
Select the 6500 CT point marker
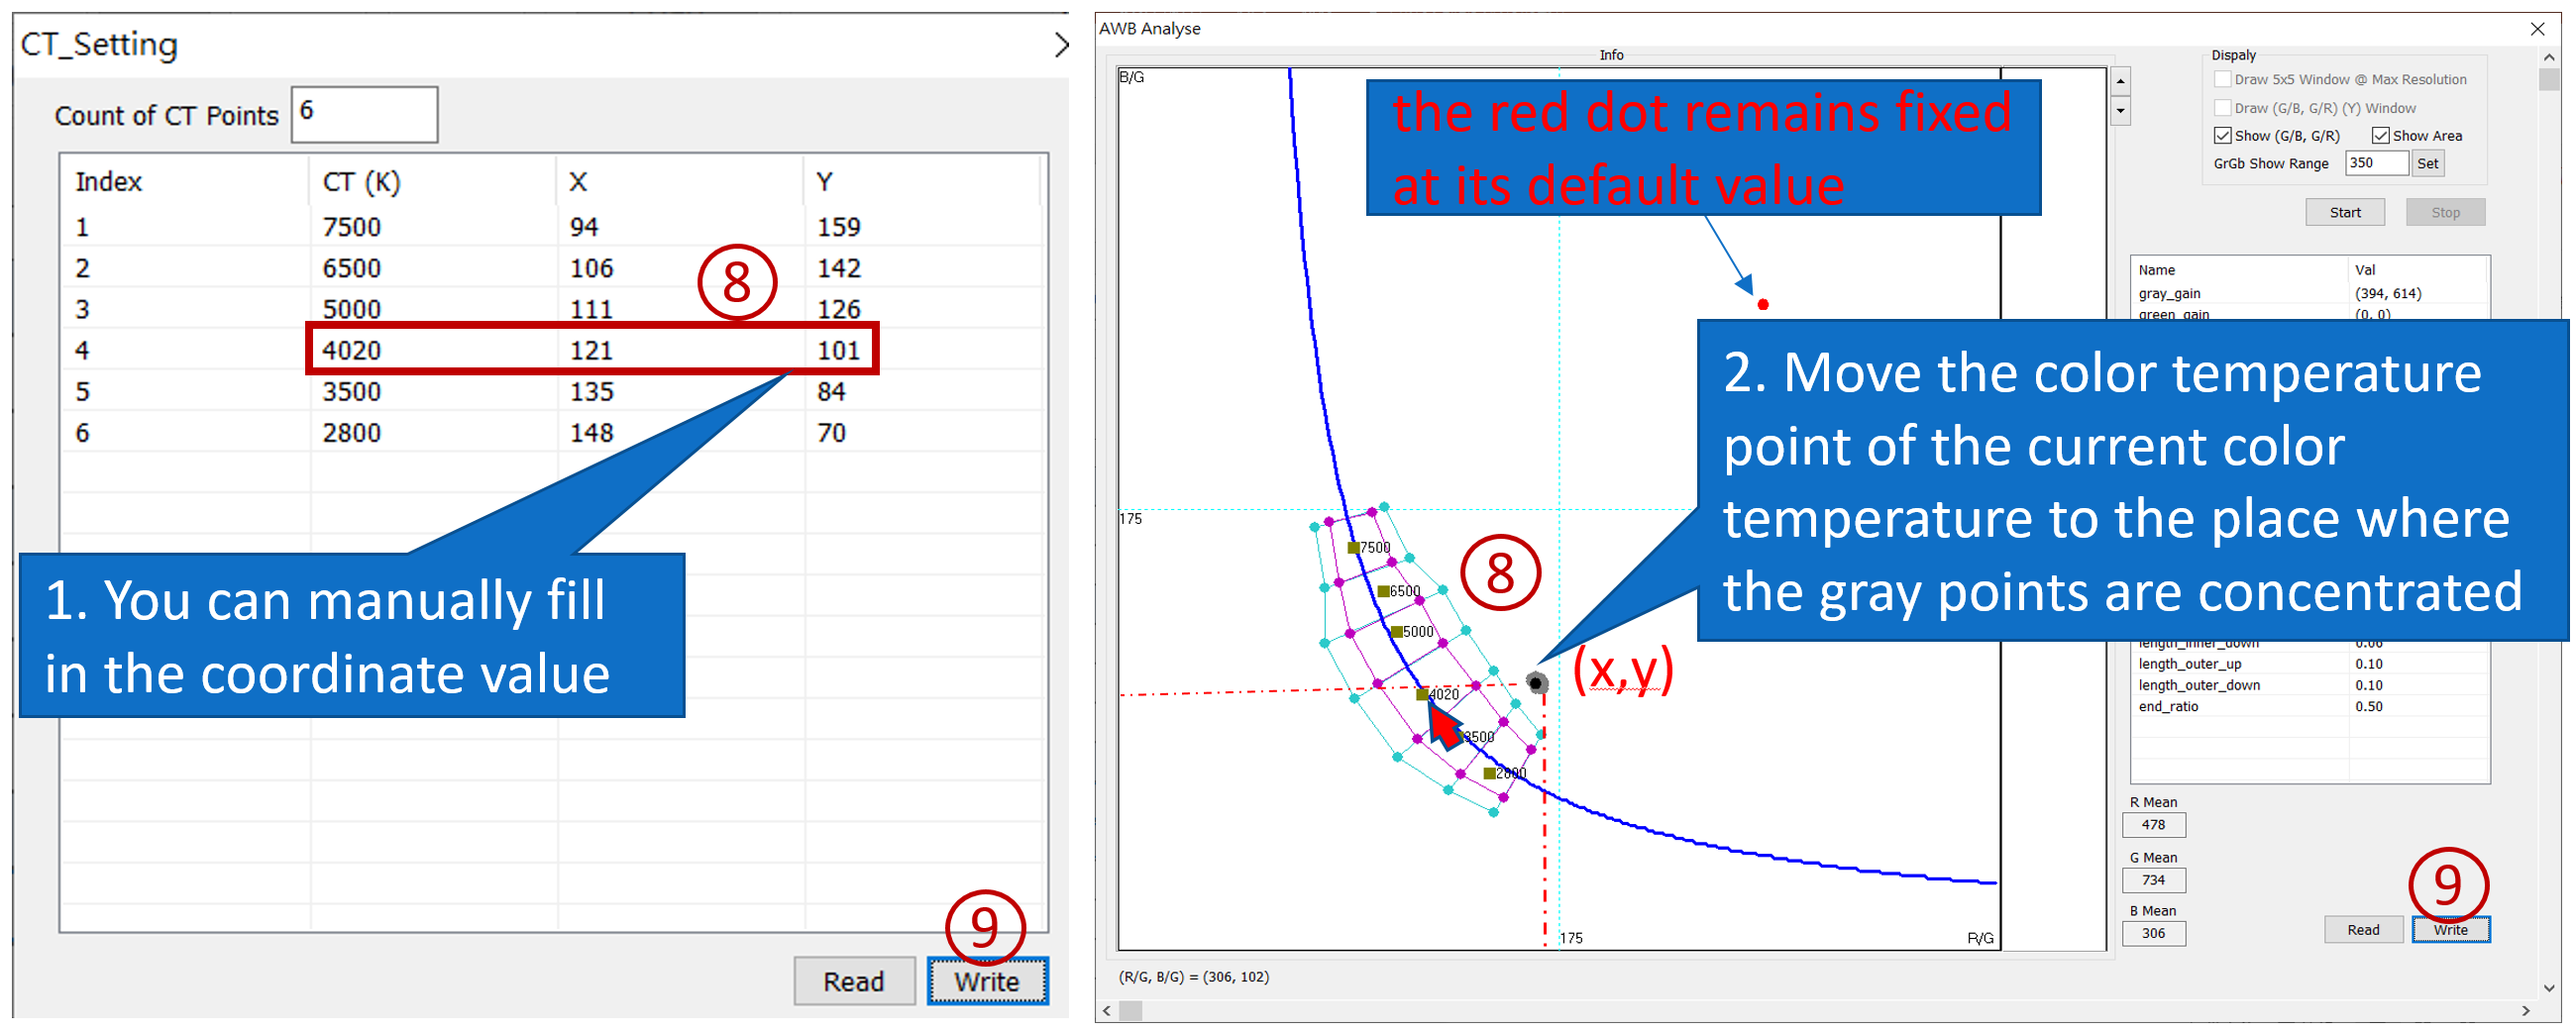1383,592
